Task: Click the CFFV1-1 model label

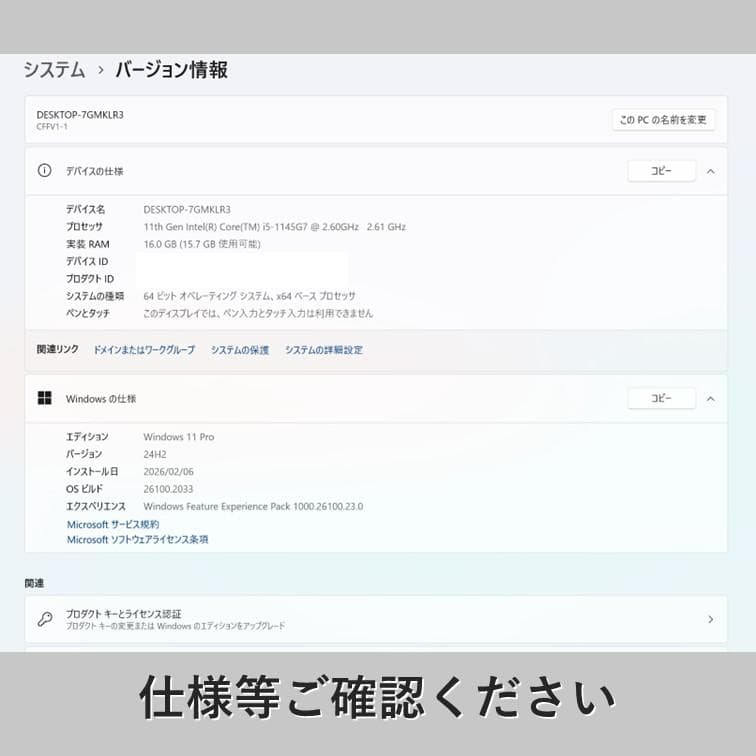Action: pyautogui.click(x=52, y=127)
